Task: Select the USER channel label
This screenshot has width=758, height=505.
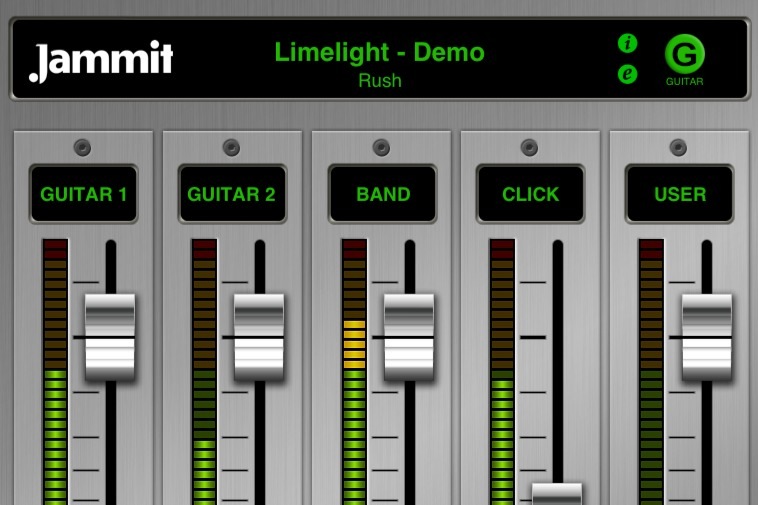Action: [x=679, y=194]
